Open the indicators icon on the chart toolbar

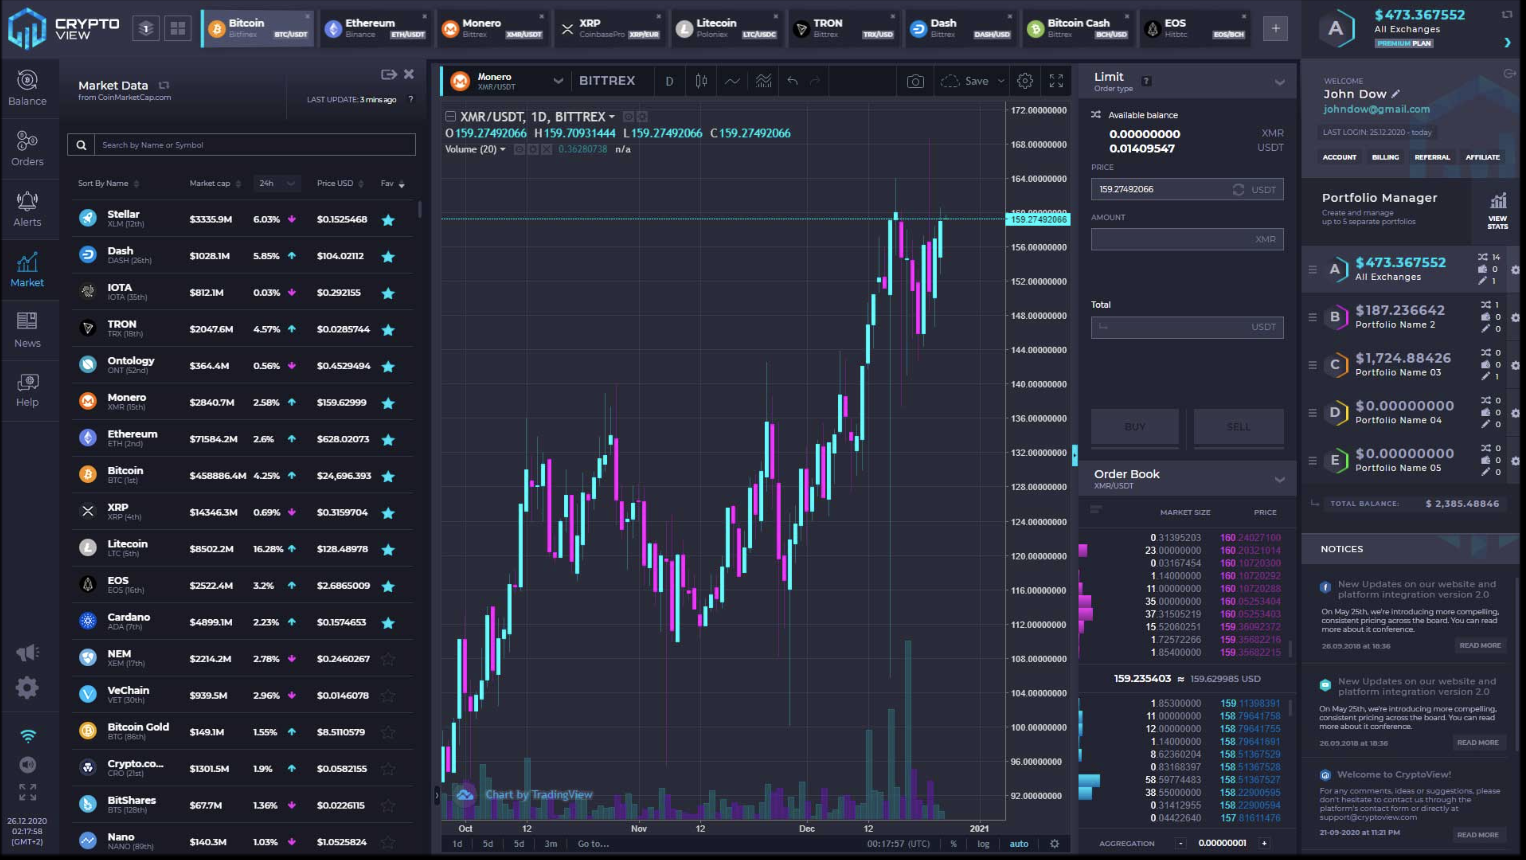[763, 80]
